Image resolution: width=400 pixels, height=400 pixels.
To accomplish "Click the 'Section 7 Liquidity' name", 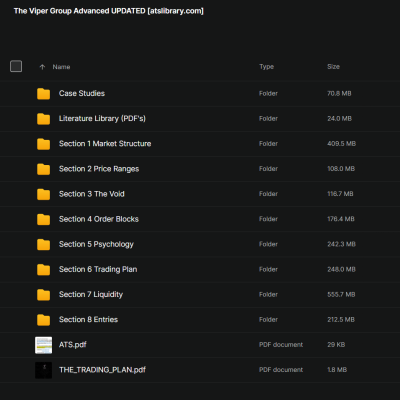I will pos(91,295).
